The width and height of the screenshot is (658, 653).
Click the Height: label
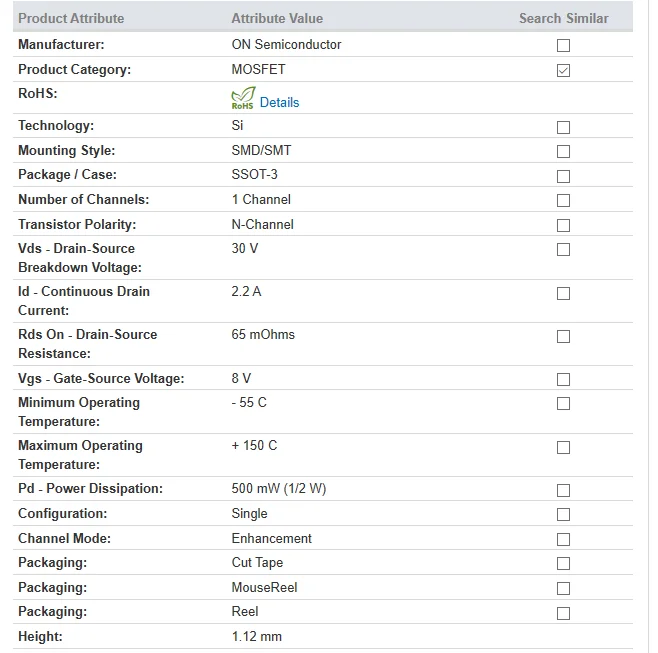pyautogui.click(x=40, y=637)
